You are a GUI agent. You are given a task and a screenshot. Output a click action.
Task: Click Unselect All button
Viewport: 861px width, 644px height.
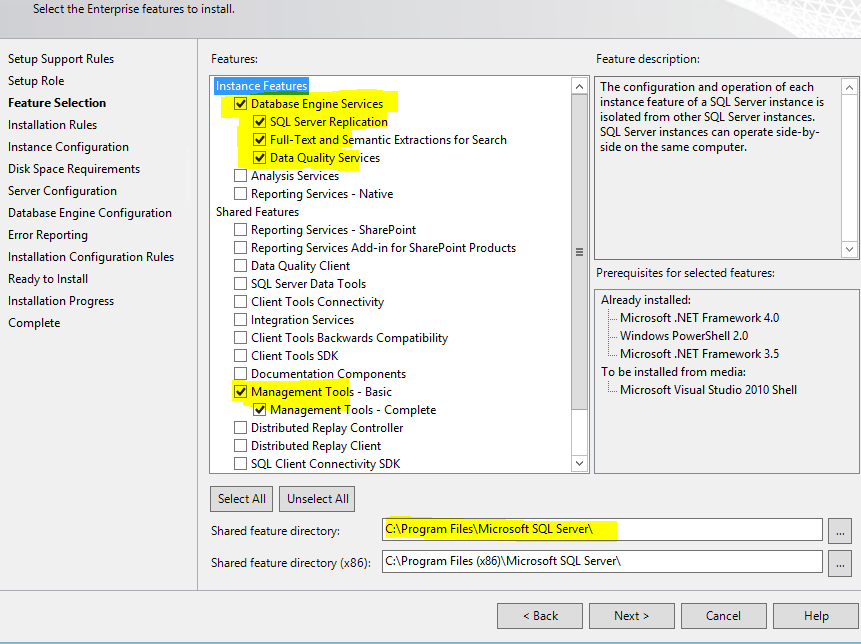317,499
